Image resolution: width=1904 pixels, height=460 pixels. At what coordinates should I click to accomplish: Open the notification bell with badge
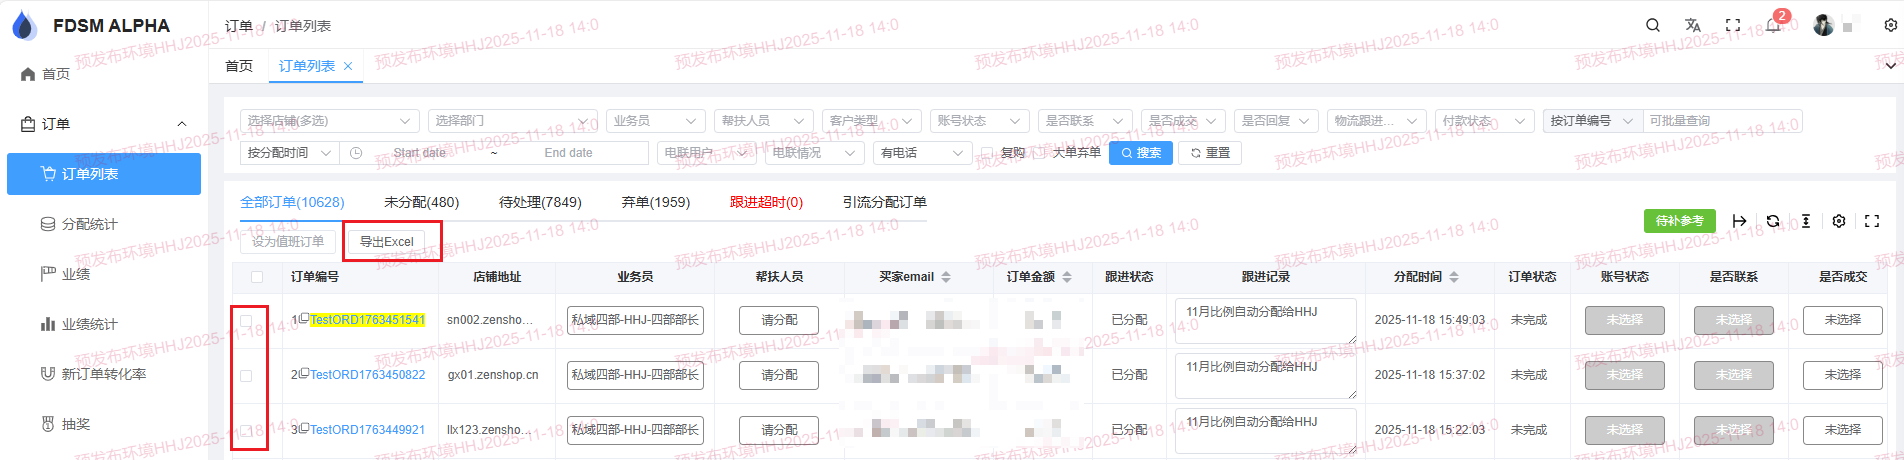point(1773,26)
